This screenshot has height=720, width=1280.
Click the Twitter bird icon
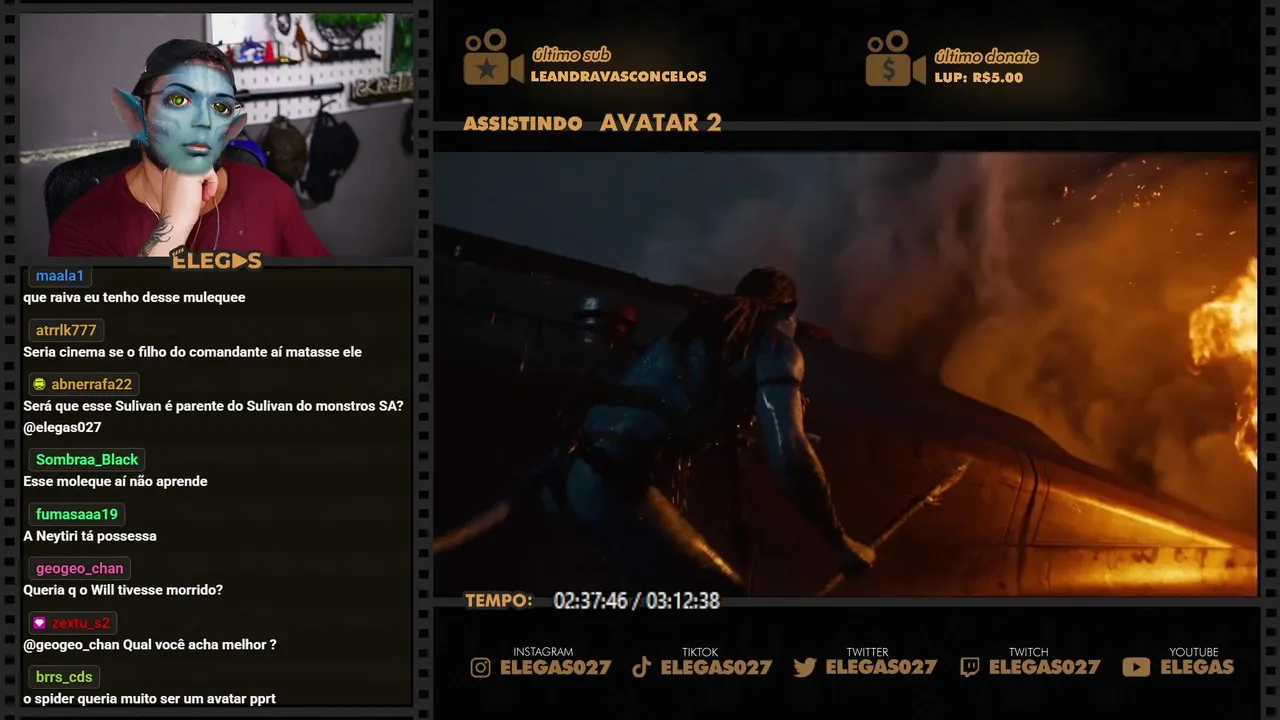click(805, 667)
